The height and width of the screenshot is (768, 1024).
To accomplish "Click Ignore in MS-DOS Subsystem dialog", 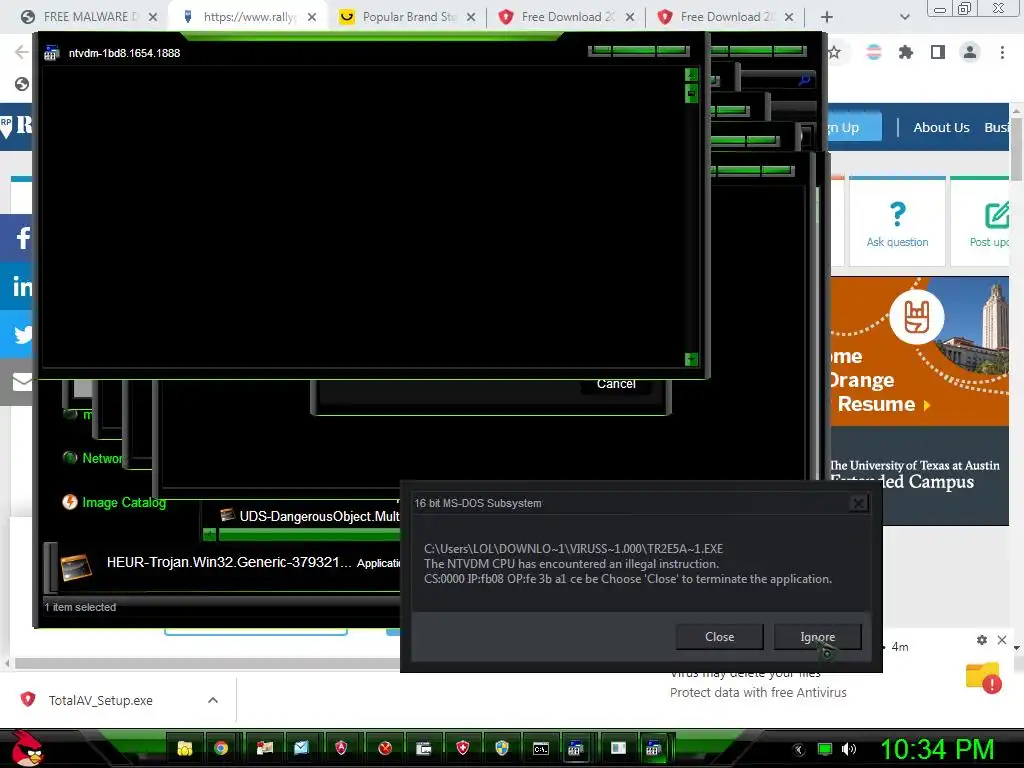I will tap(817, 637).
